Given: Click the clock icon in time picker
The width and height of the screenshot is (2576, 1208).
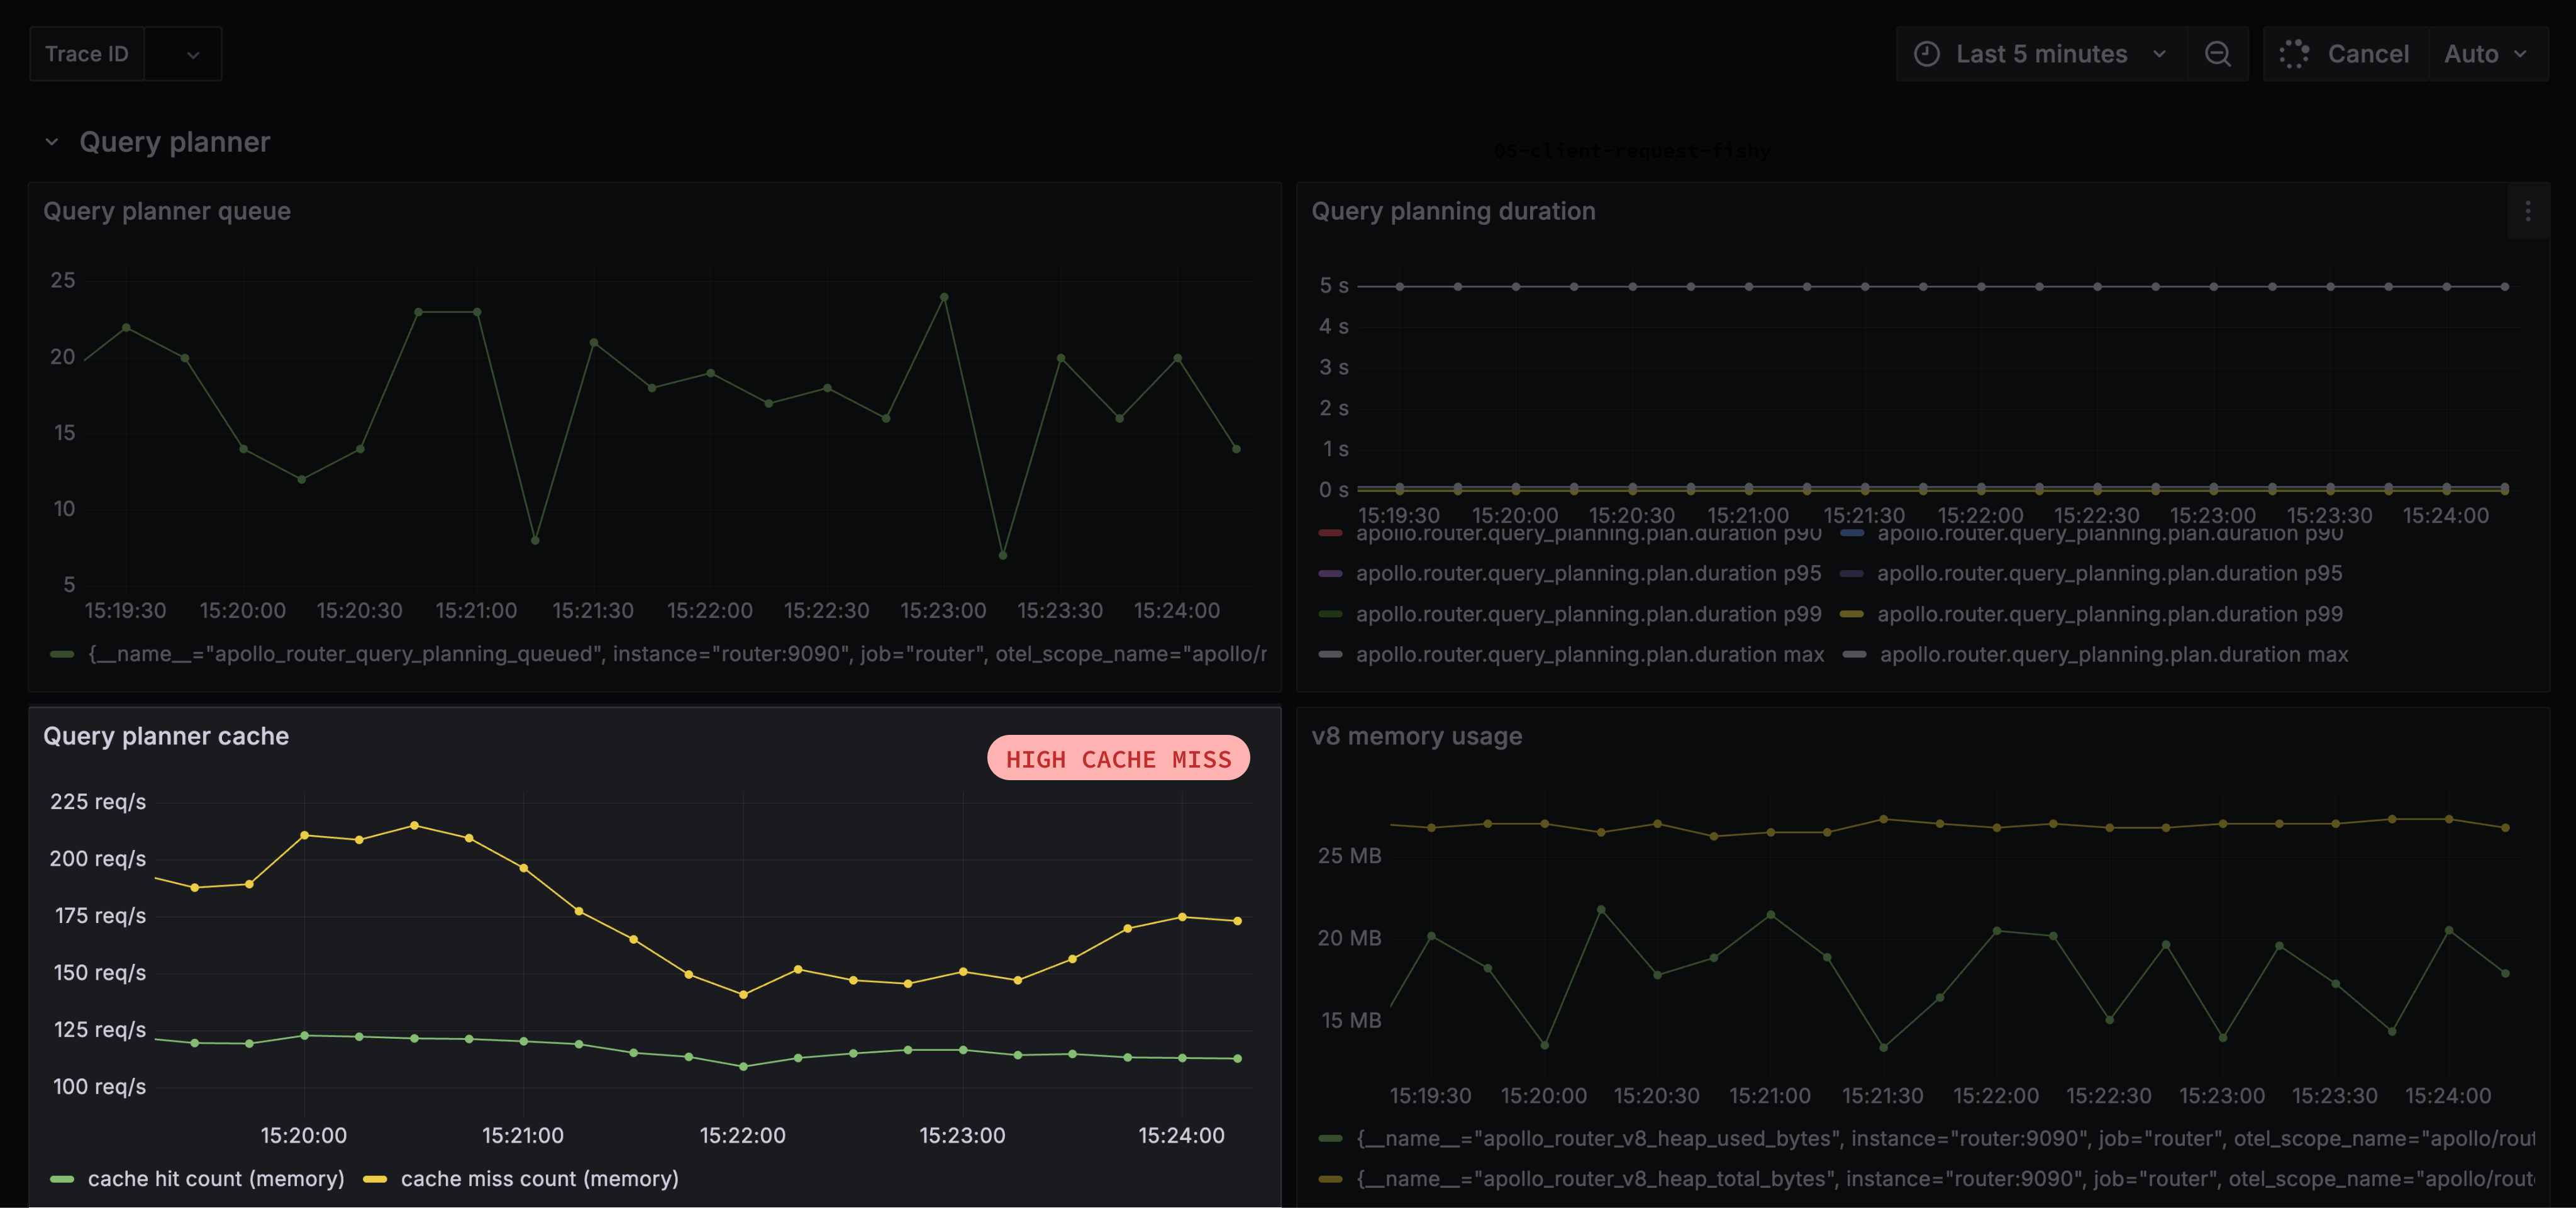Looking at the screenshot, I should coord(1926,54).
